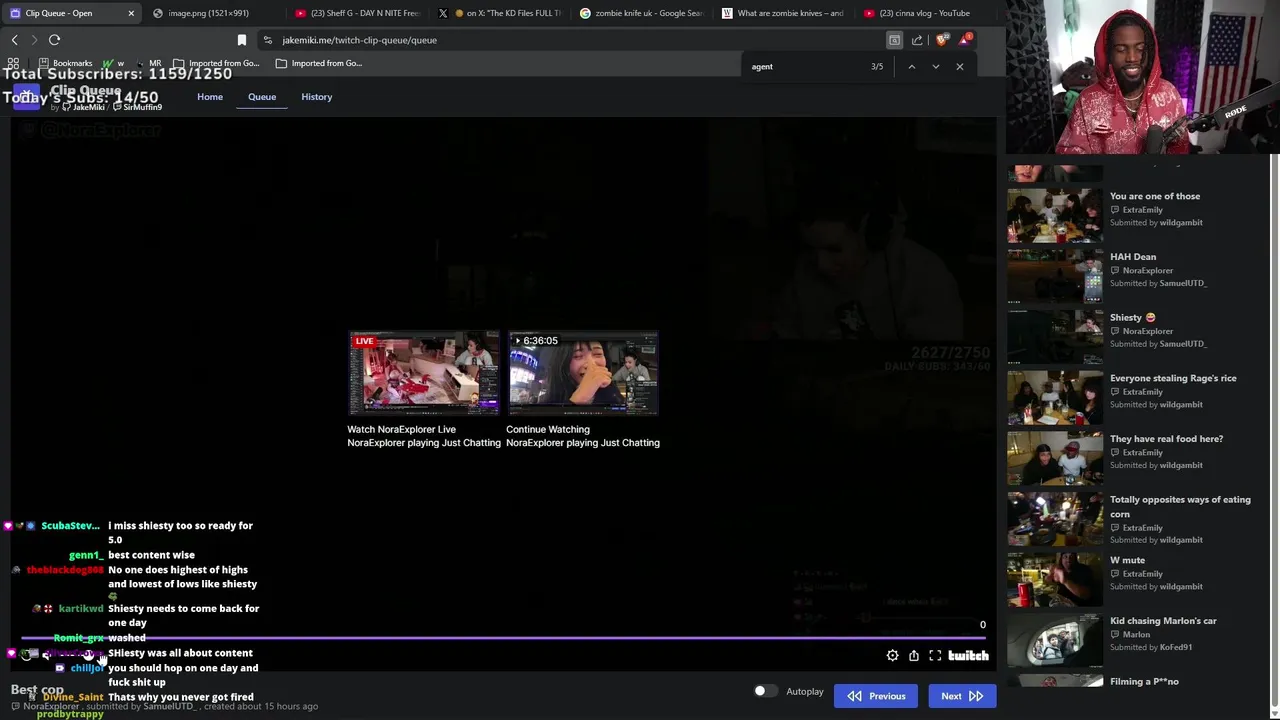Open queued clip W mute
This screenshot has height=720, width=1280.
pos(1127,560)
